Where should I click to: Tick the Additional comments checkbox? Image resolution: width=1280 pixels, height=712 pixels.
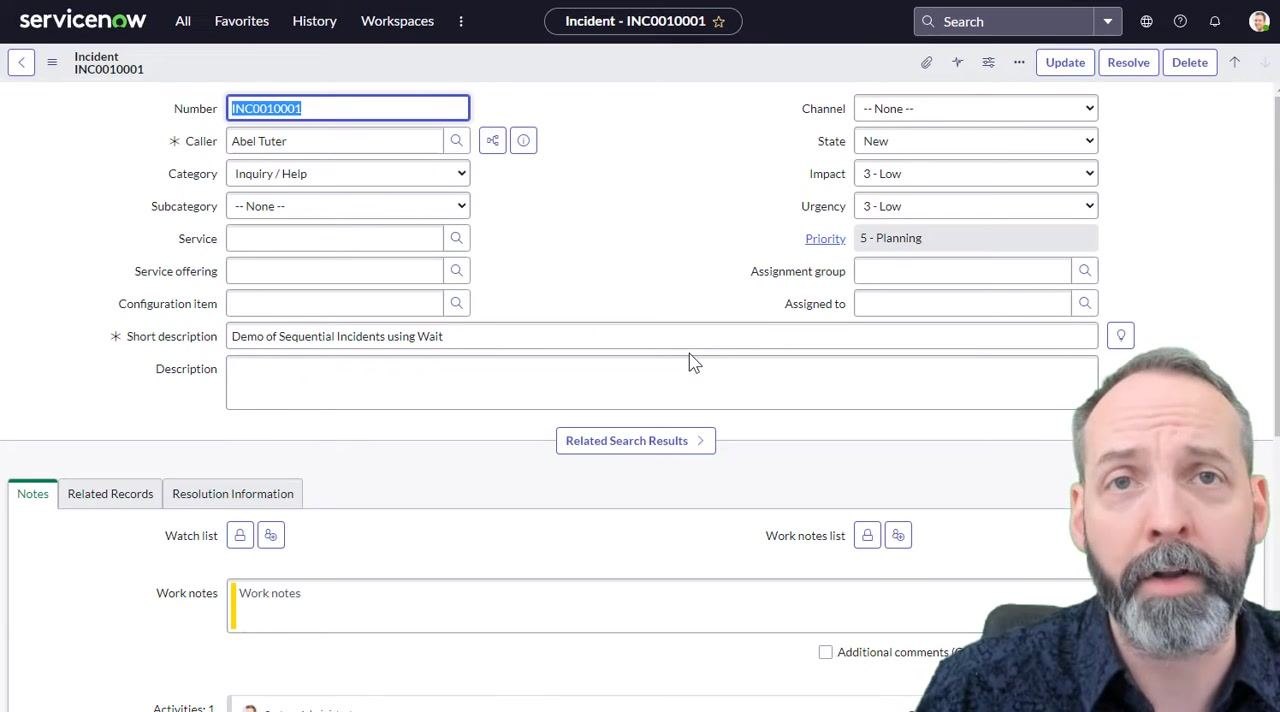tap(825, 652)
